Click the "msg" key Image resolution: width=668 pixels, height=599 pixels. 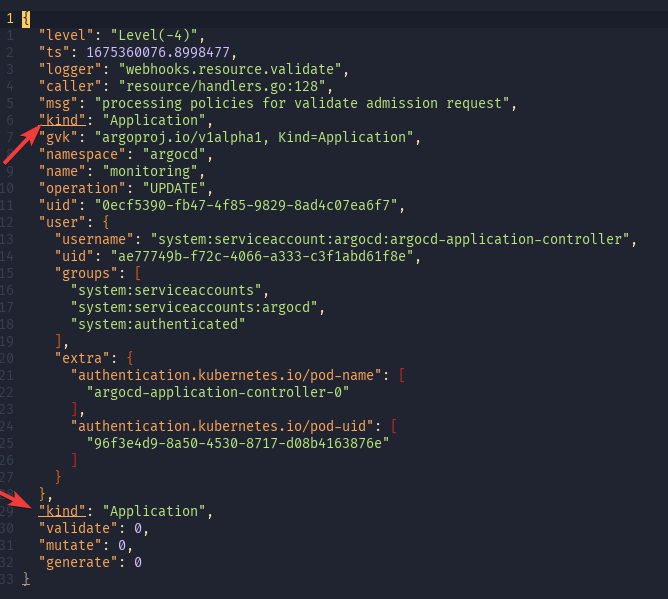[x=58, y=103]
